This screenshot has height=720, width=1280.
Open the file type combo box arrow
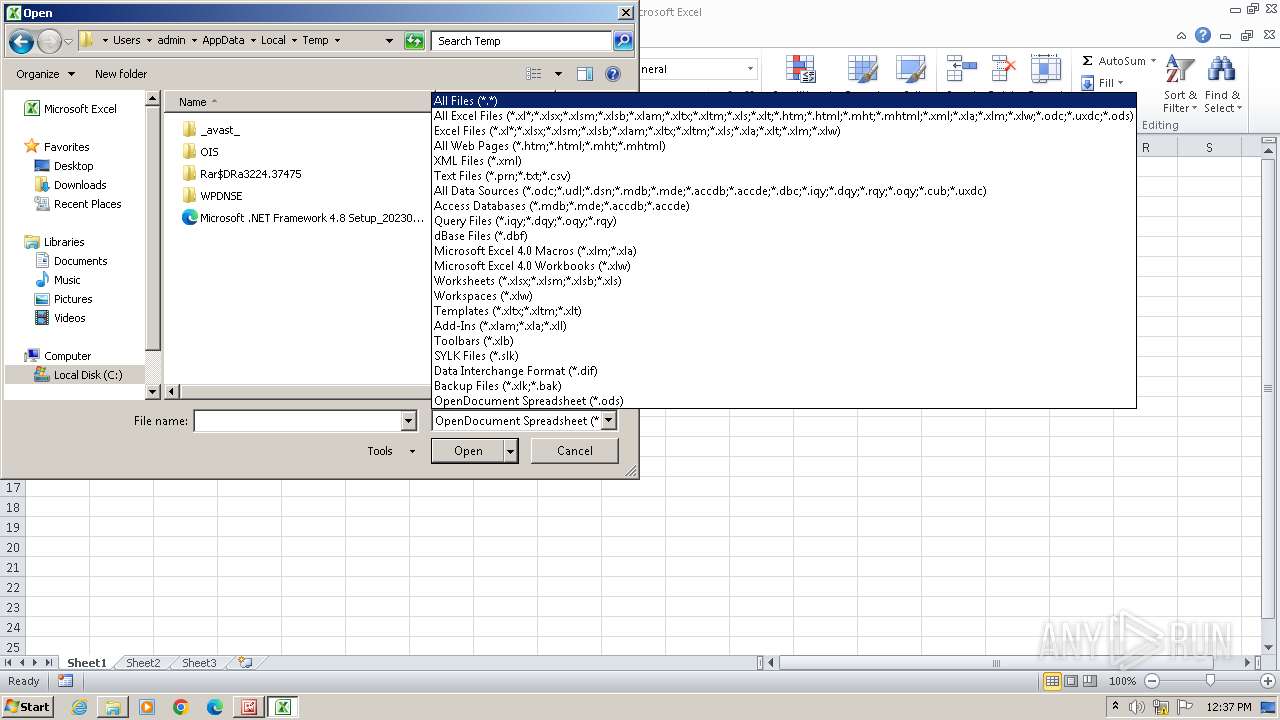click(609, 421)
